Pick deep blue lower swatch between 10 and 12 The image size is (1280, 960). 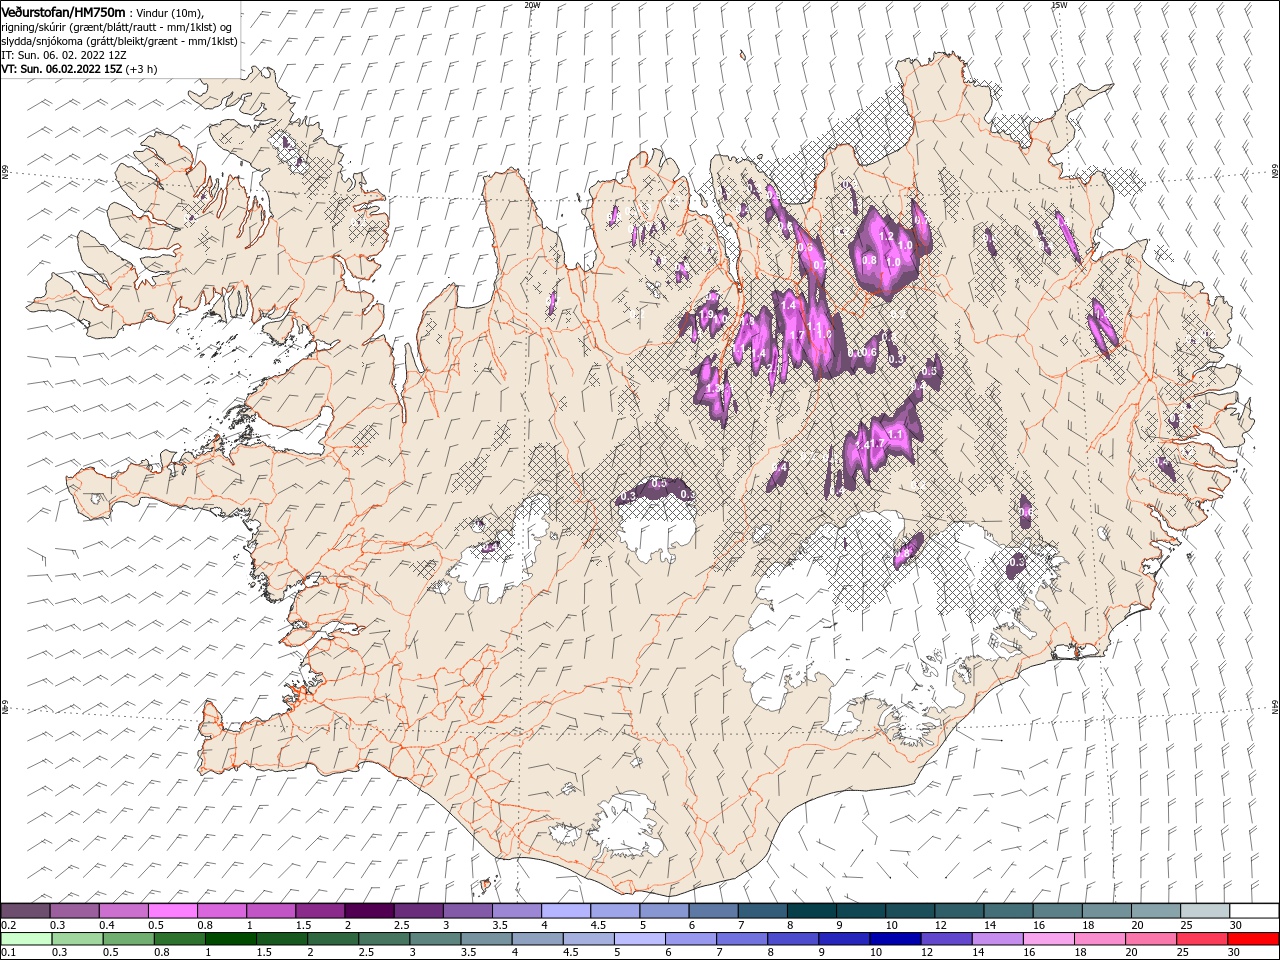(894, 939)
